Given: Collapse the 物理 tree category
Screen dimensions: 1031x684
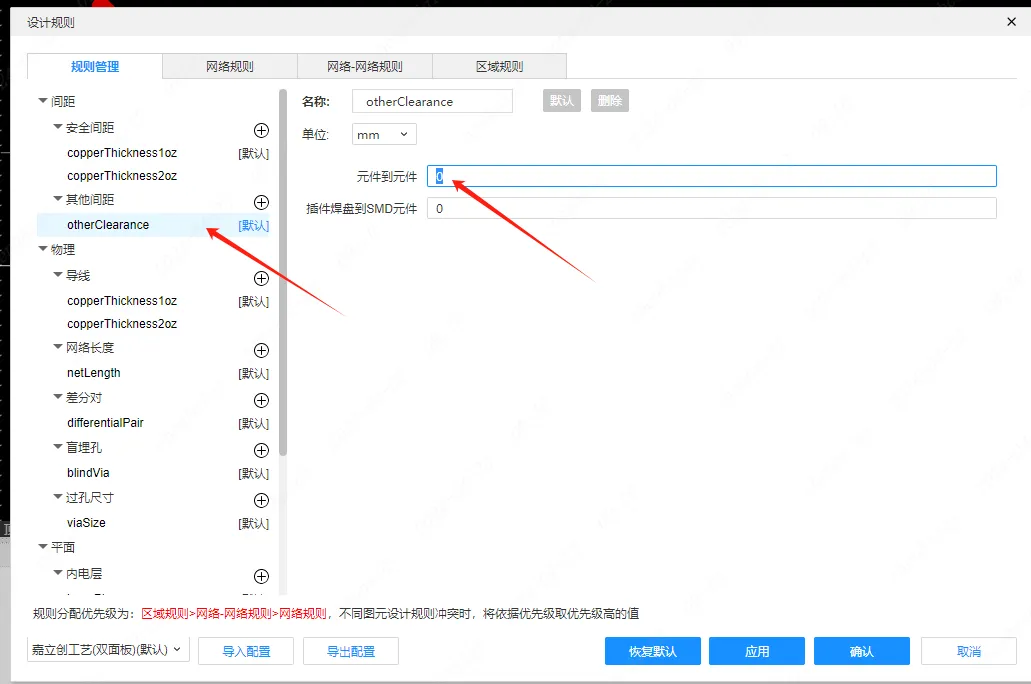Looking at the screenshot, I should pyautogui.click(x=43, y=249).
